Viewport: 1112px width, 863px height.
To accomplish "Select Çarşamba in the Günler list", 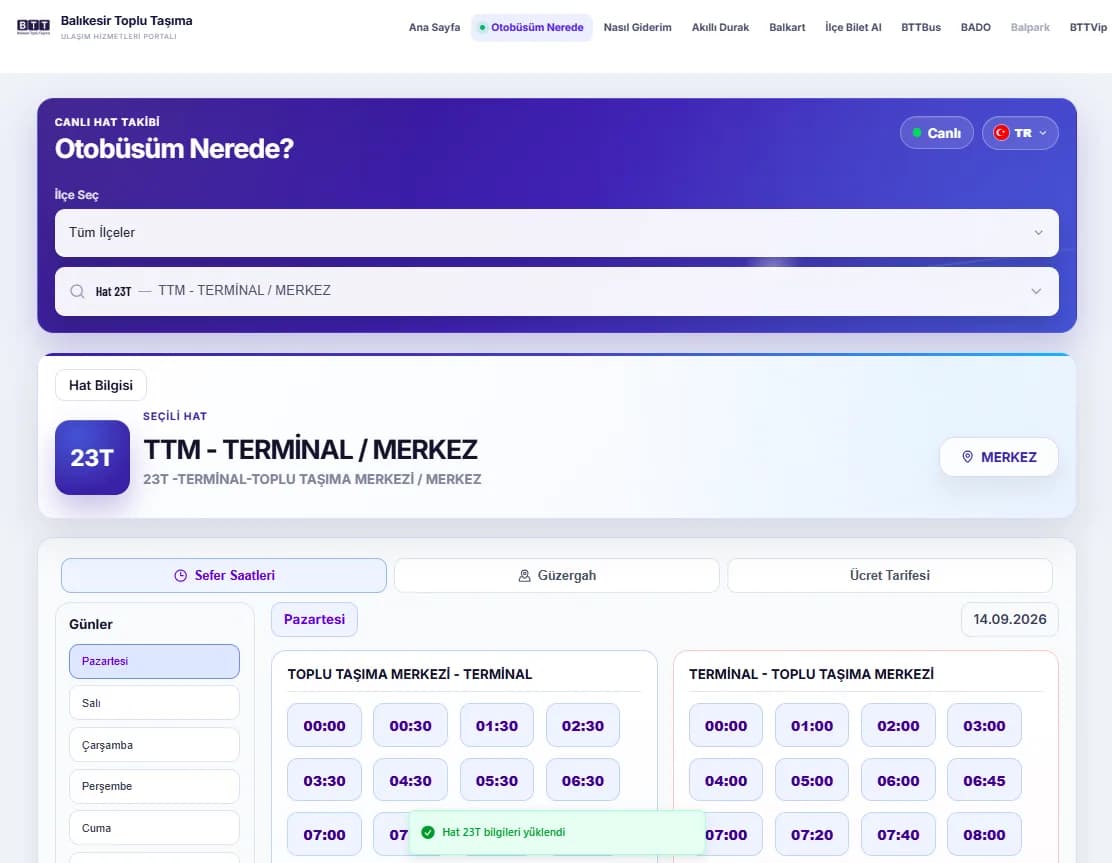I will point(155,745).
